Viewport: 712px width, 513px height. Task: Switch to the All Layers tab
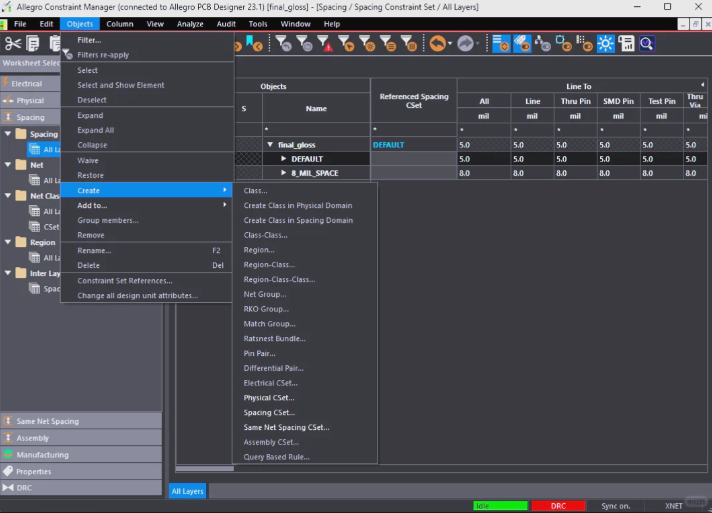188,491
